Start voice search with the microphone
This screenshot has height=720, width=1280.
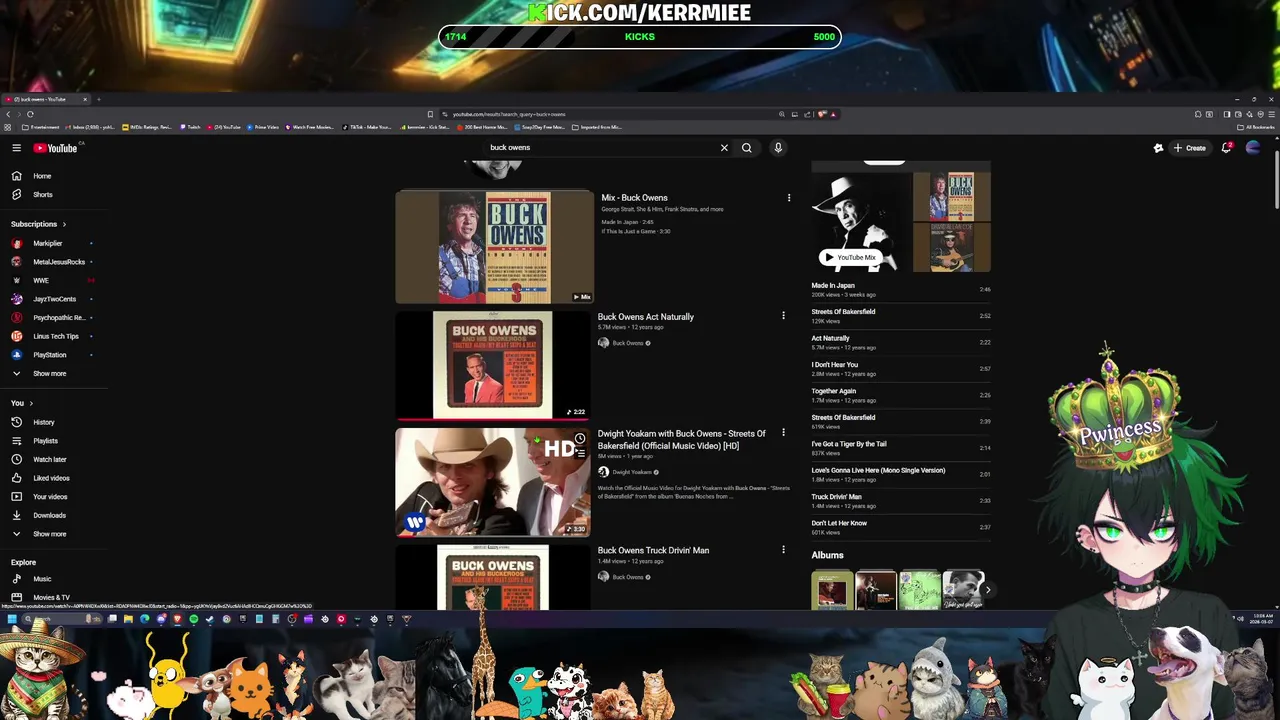pyautogui.click(x=778, y=148)
